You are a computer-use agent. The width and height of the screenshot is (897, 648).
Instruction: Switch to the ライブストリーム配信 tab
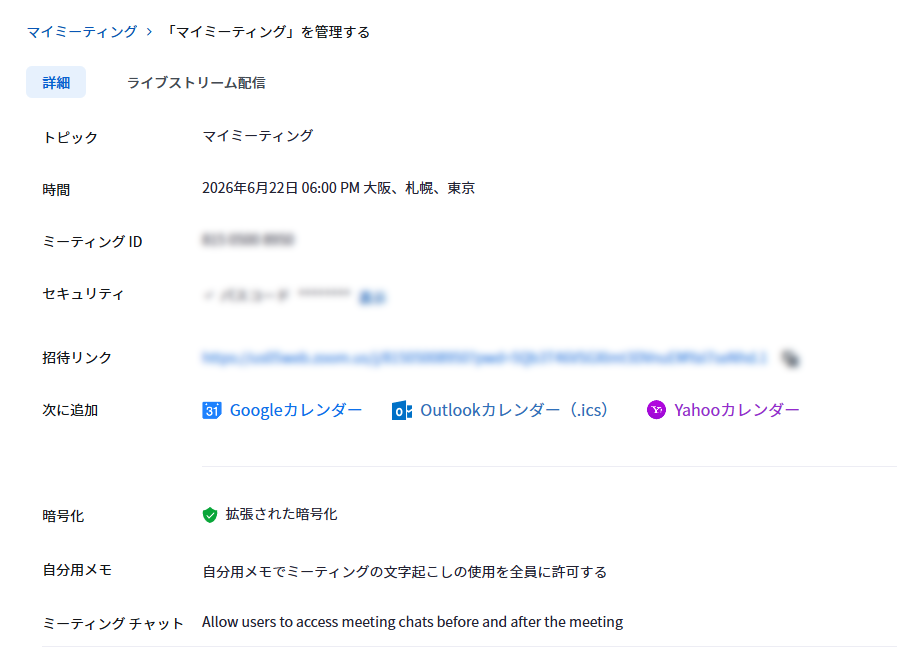196,83
